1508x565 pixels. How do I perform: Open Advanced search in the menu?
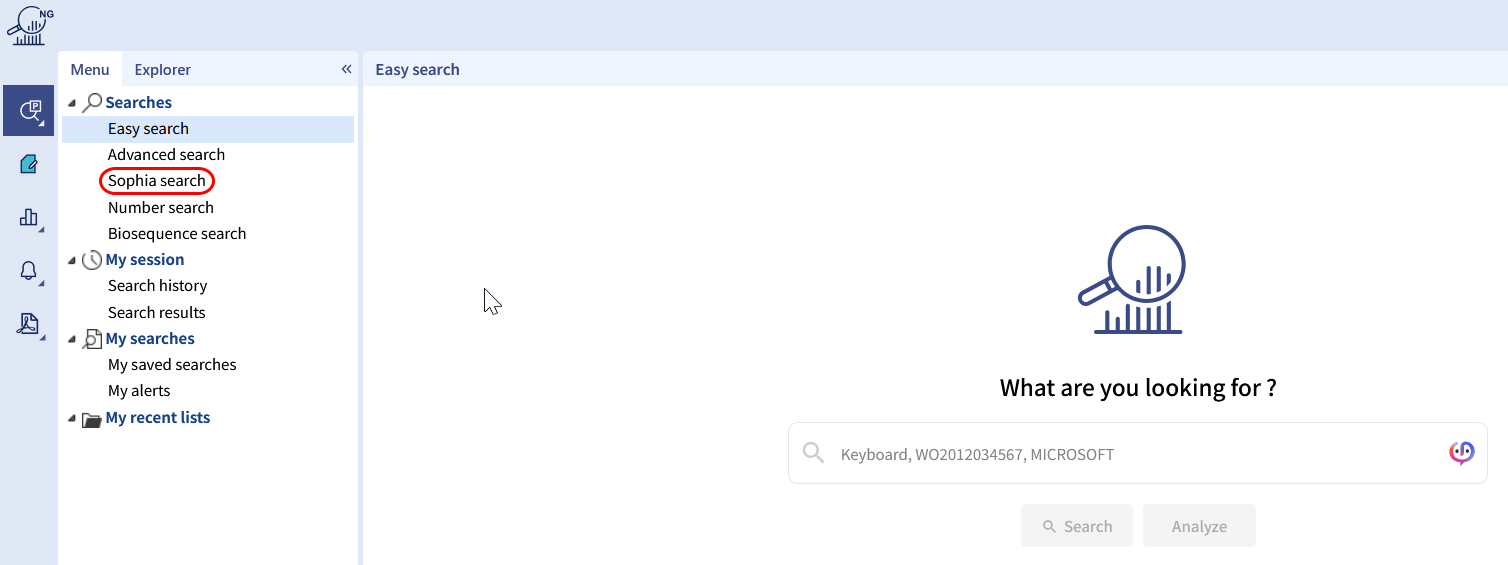click(166, 155)
